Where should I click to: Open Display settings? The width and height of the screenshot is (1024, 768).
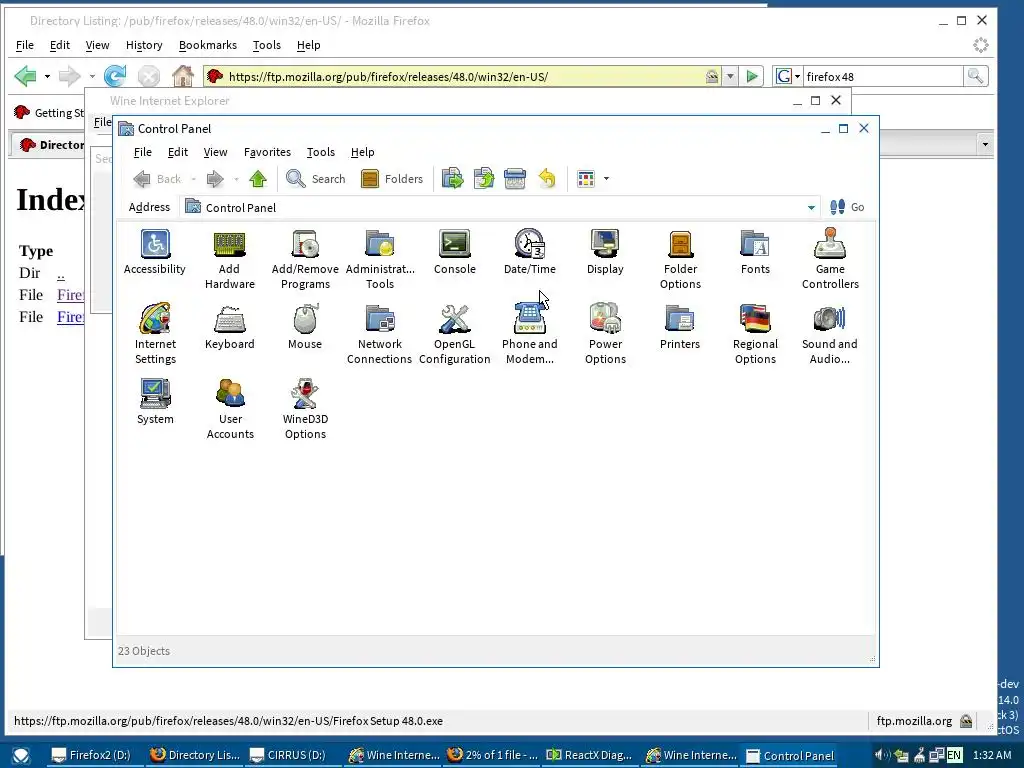pyautogui.click(x=605, y=251)
